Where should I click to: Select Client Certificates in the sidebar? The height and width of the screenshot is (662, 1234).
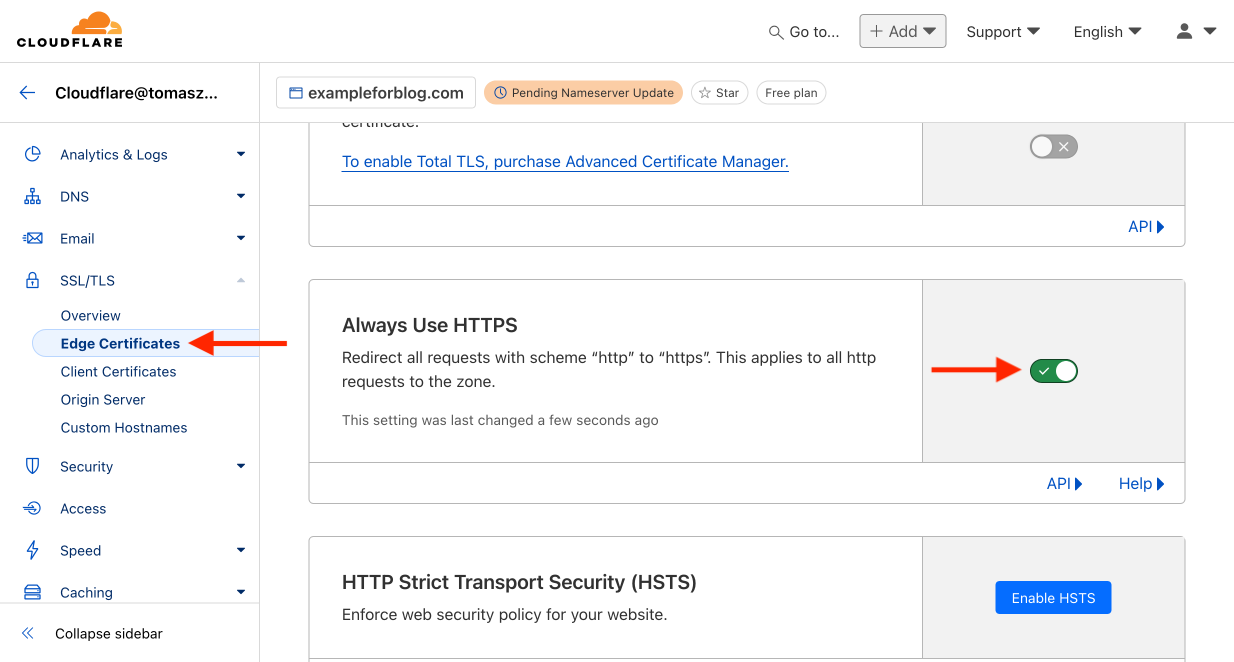click(118, 372)
